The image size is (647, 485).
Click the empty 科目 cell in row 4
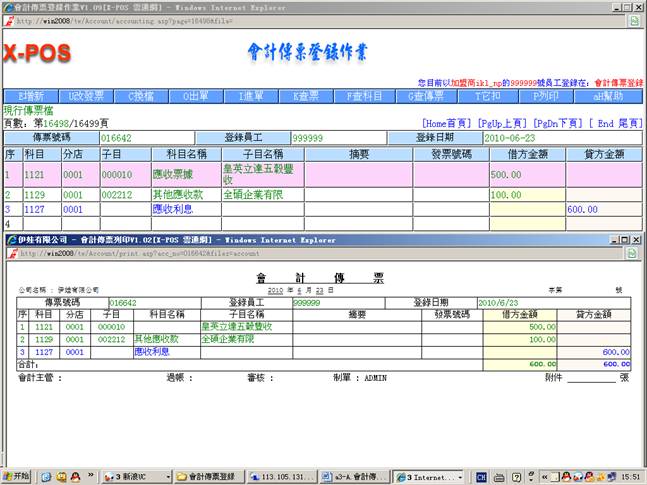pos(41,224)
